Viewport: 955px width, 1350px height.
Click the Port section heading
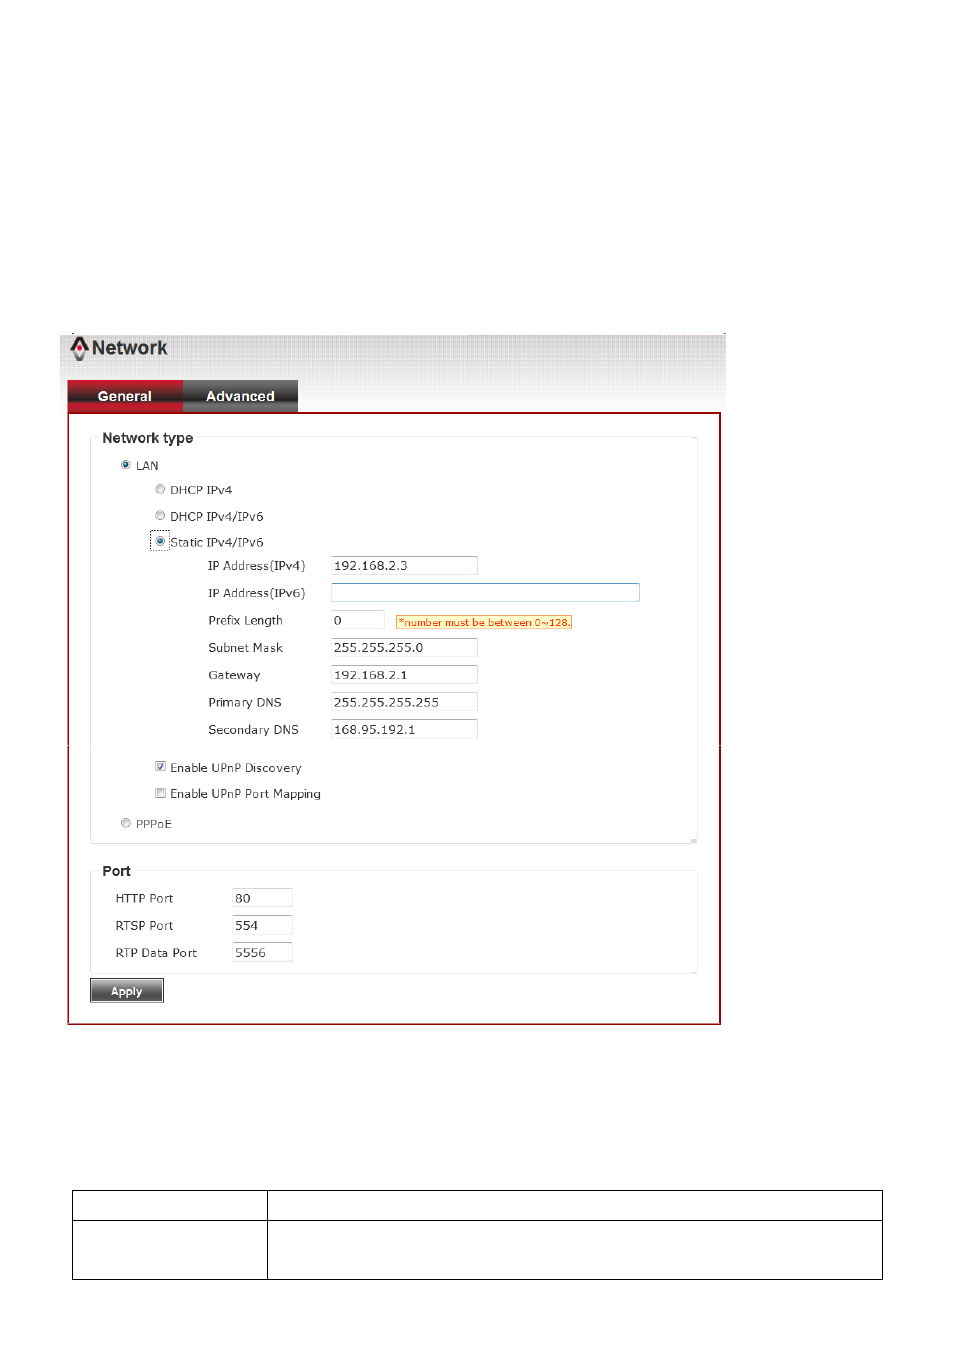(x=117, y=871)
